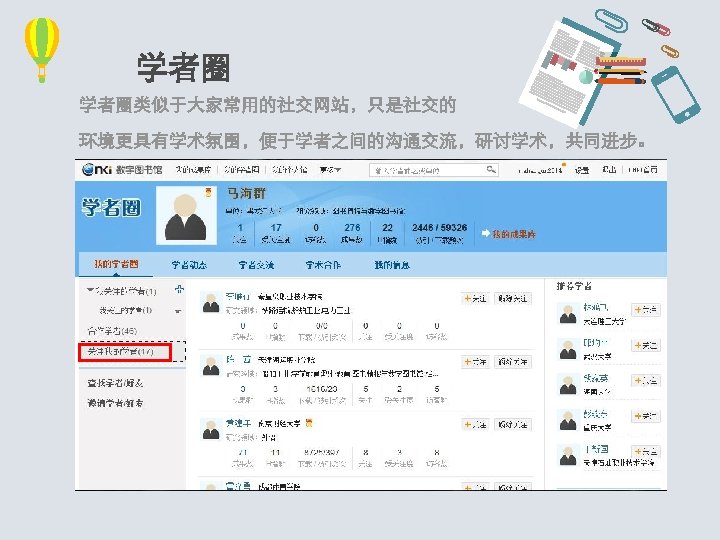Viewport: 720px width, 540px height.
Task: Switch to the 学者交流 tab
Action: click(256, 265)
